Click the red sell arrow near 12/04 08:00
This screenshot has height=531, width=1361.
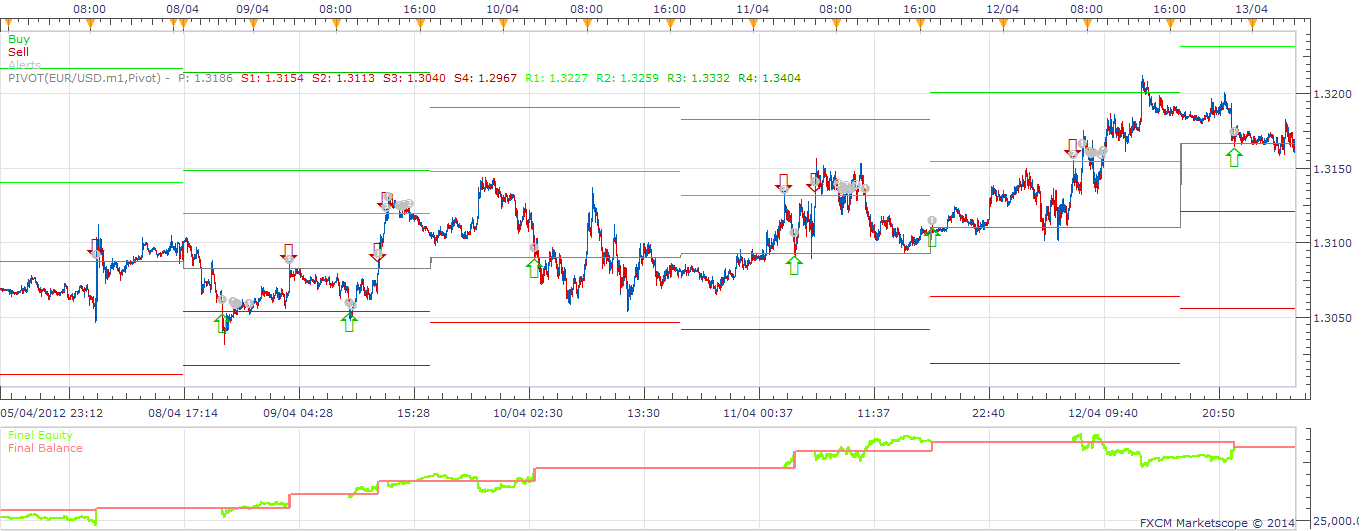pos(1073,148)
